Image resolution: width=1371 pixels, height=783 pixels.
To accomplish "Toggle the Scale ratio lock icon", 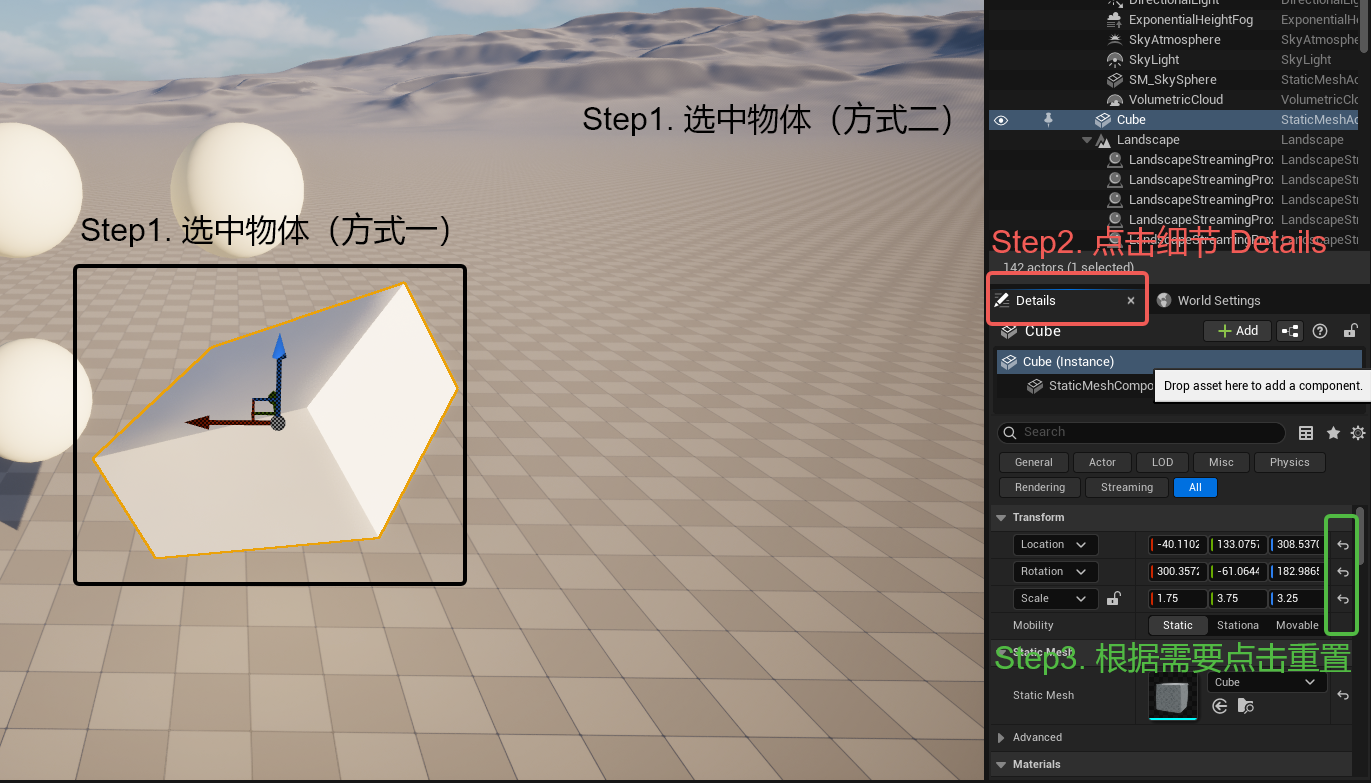I will click(x=1113, y=599).
